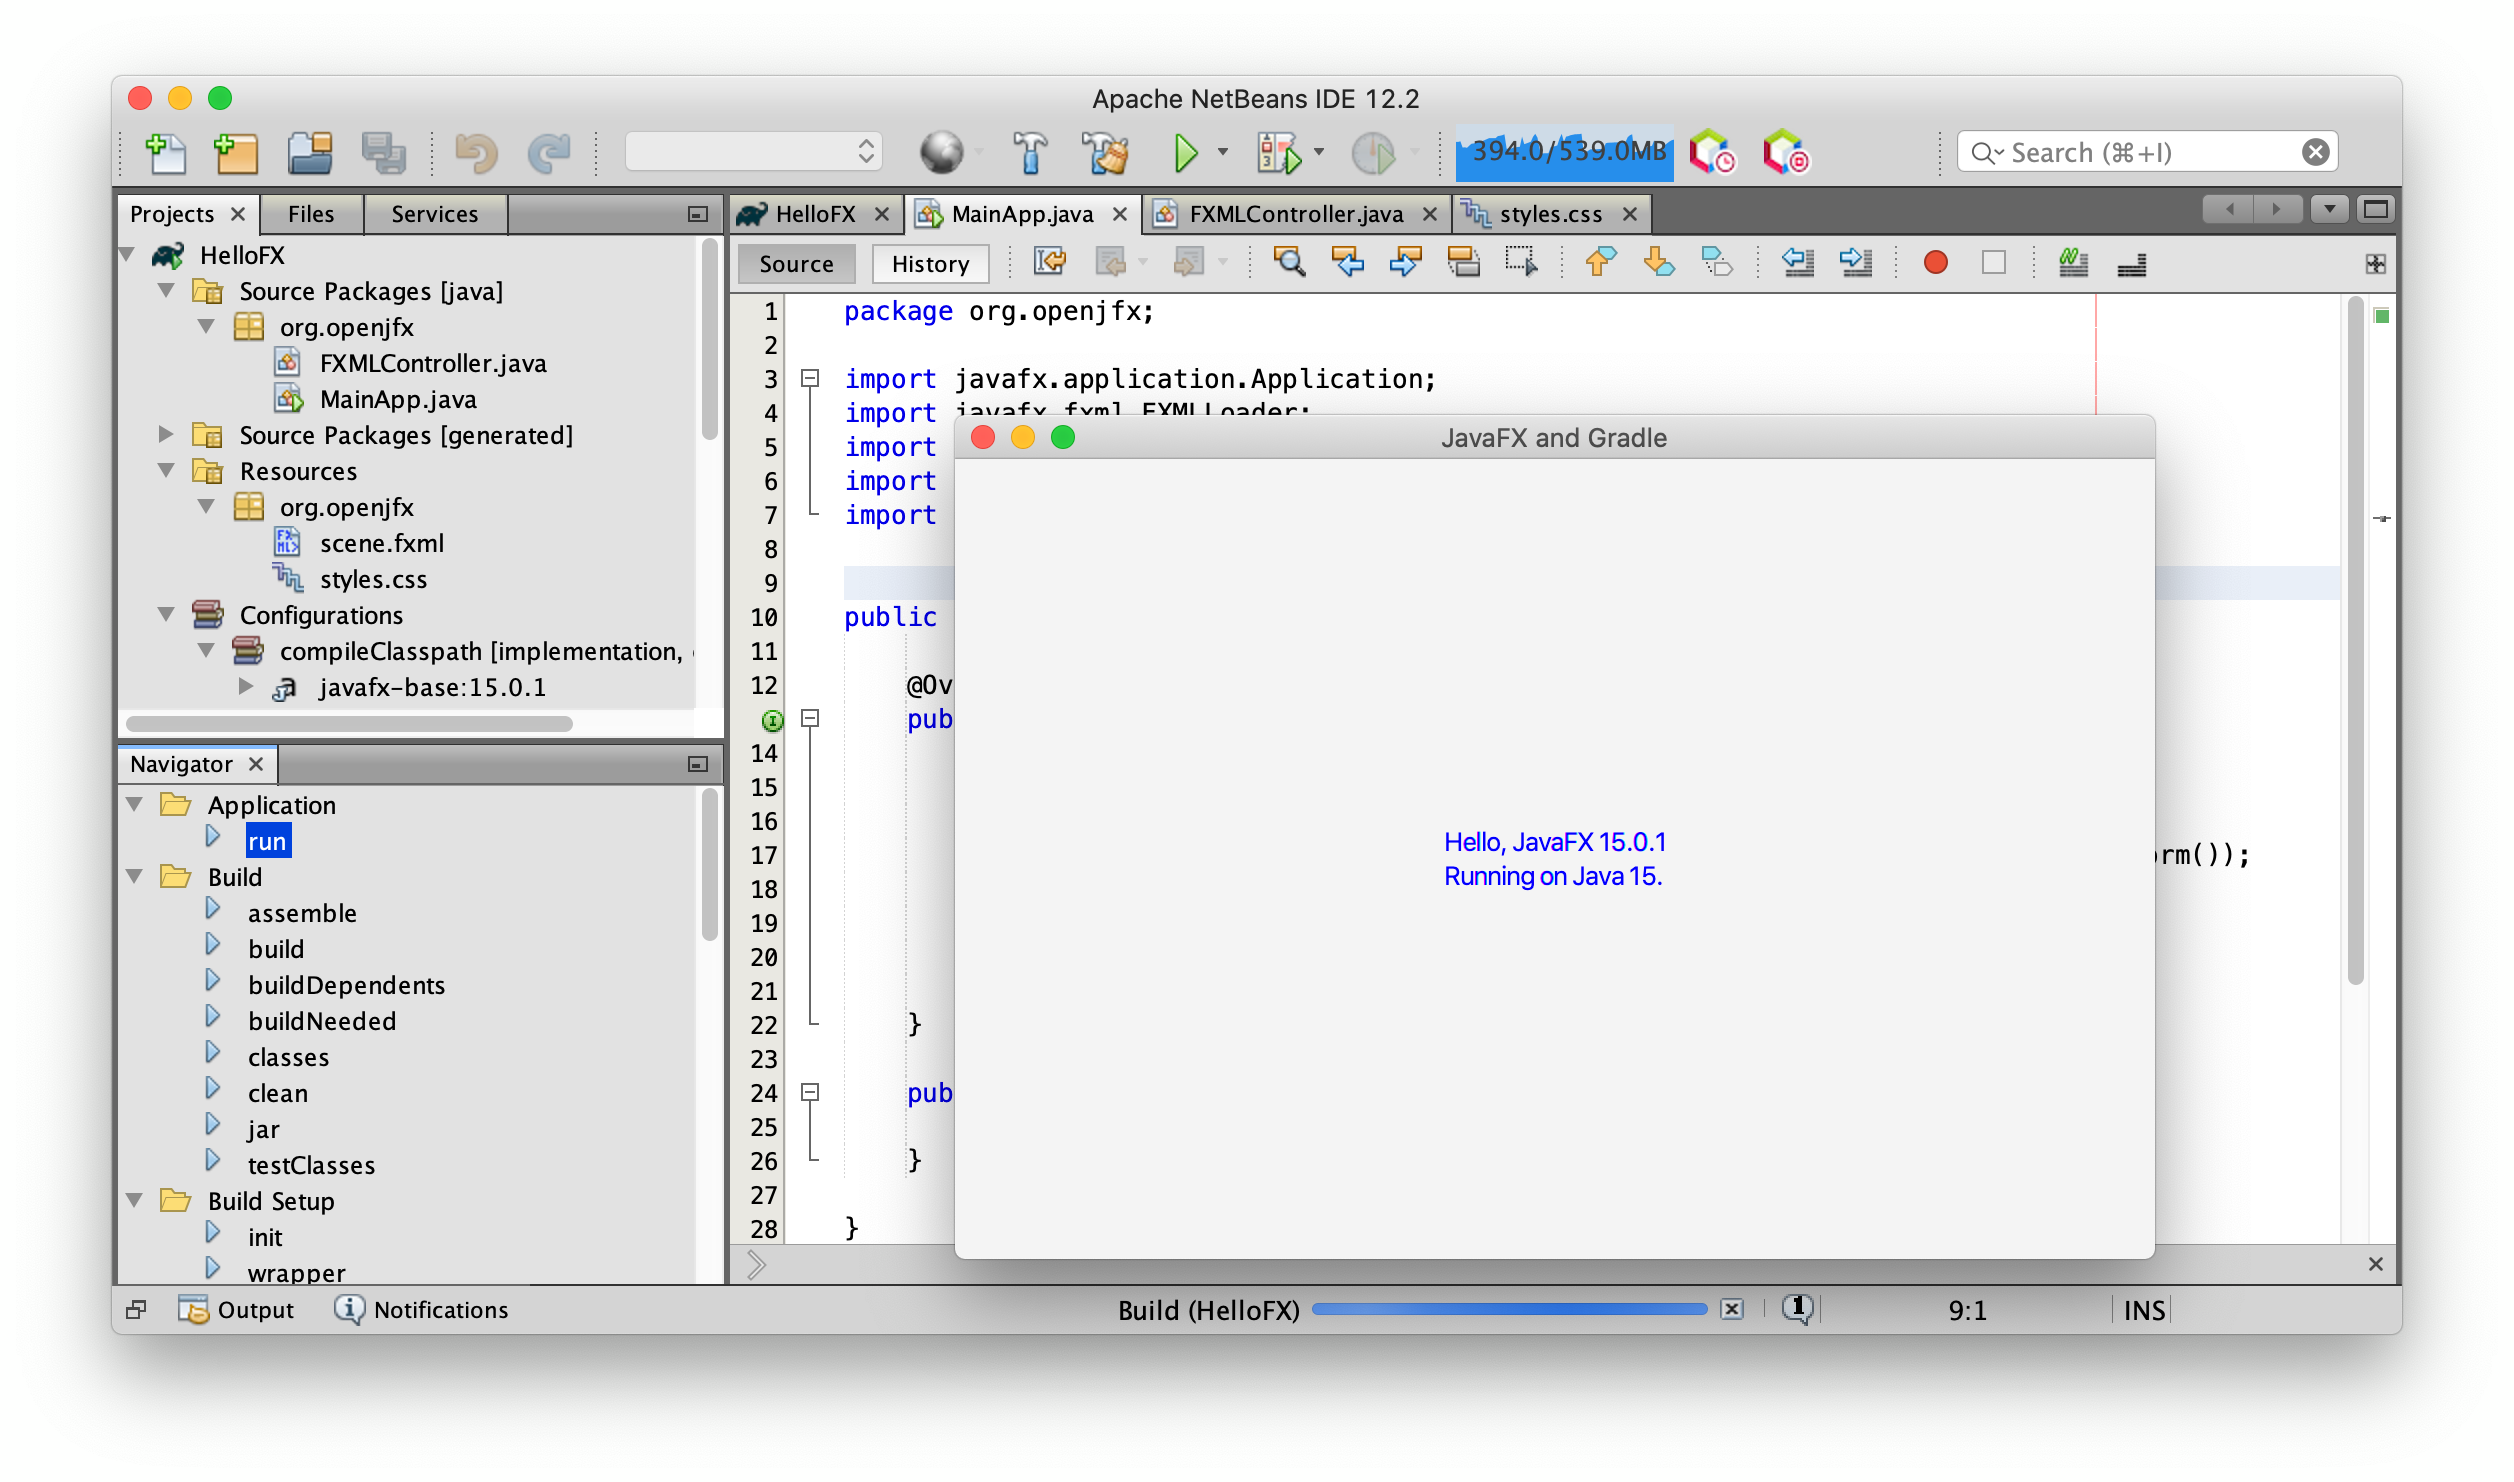Screen dimensions: 2514x1482
Task: Click the Build Project hammer icon
Action: [x=1030, y=153]
